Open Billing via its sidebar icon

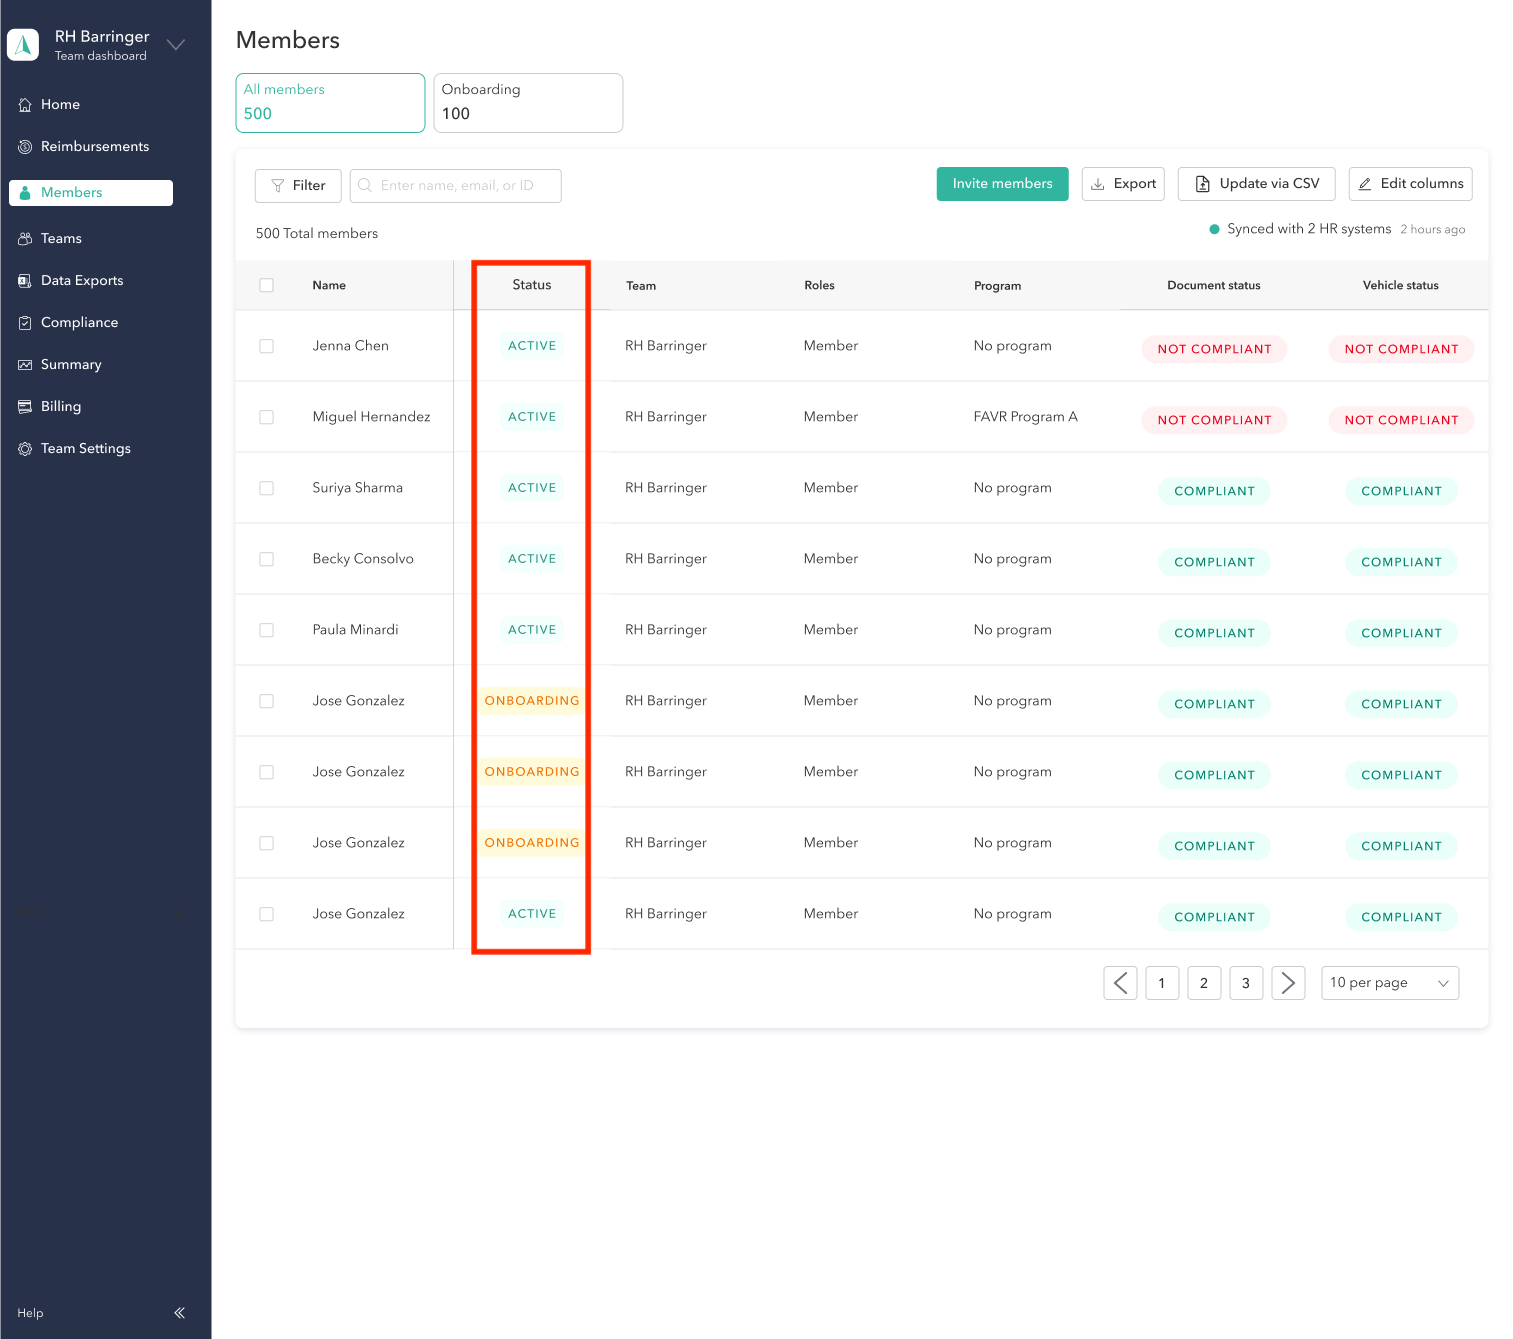[25, 407]
